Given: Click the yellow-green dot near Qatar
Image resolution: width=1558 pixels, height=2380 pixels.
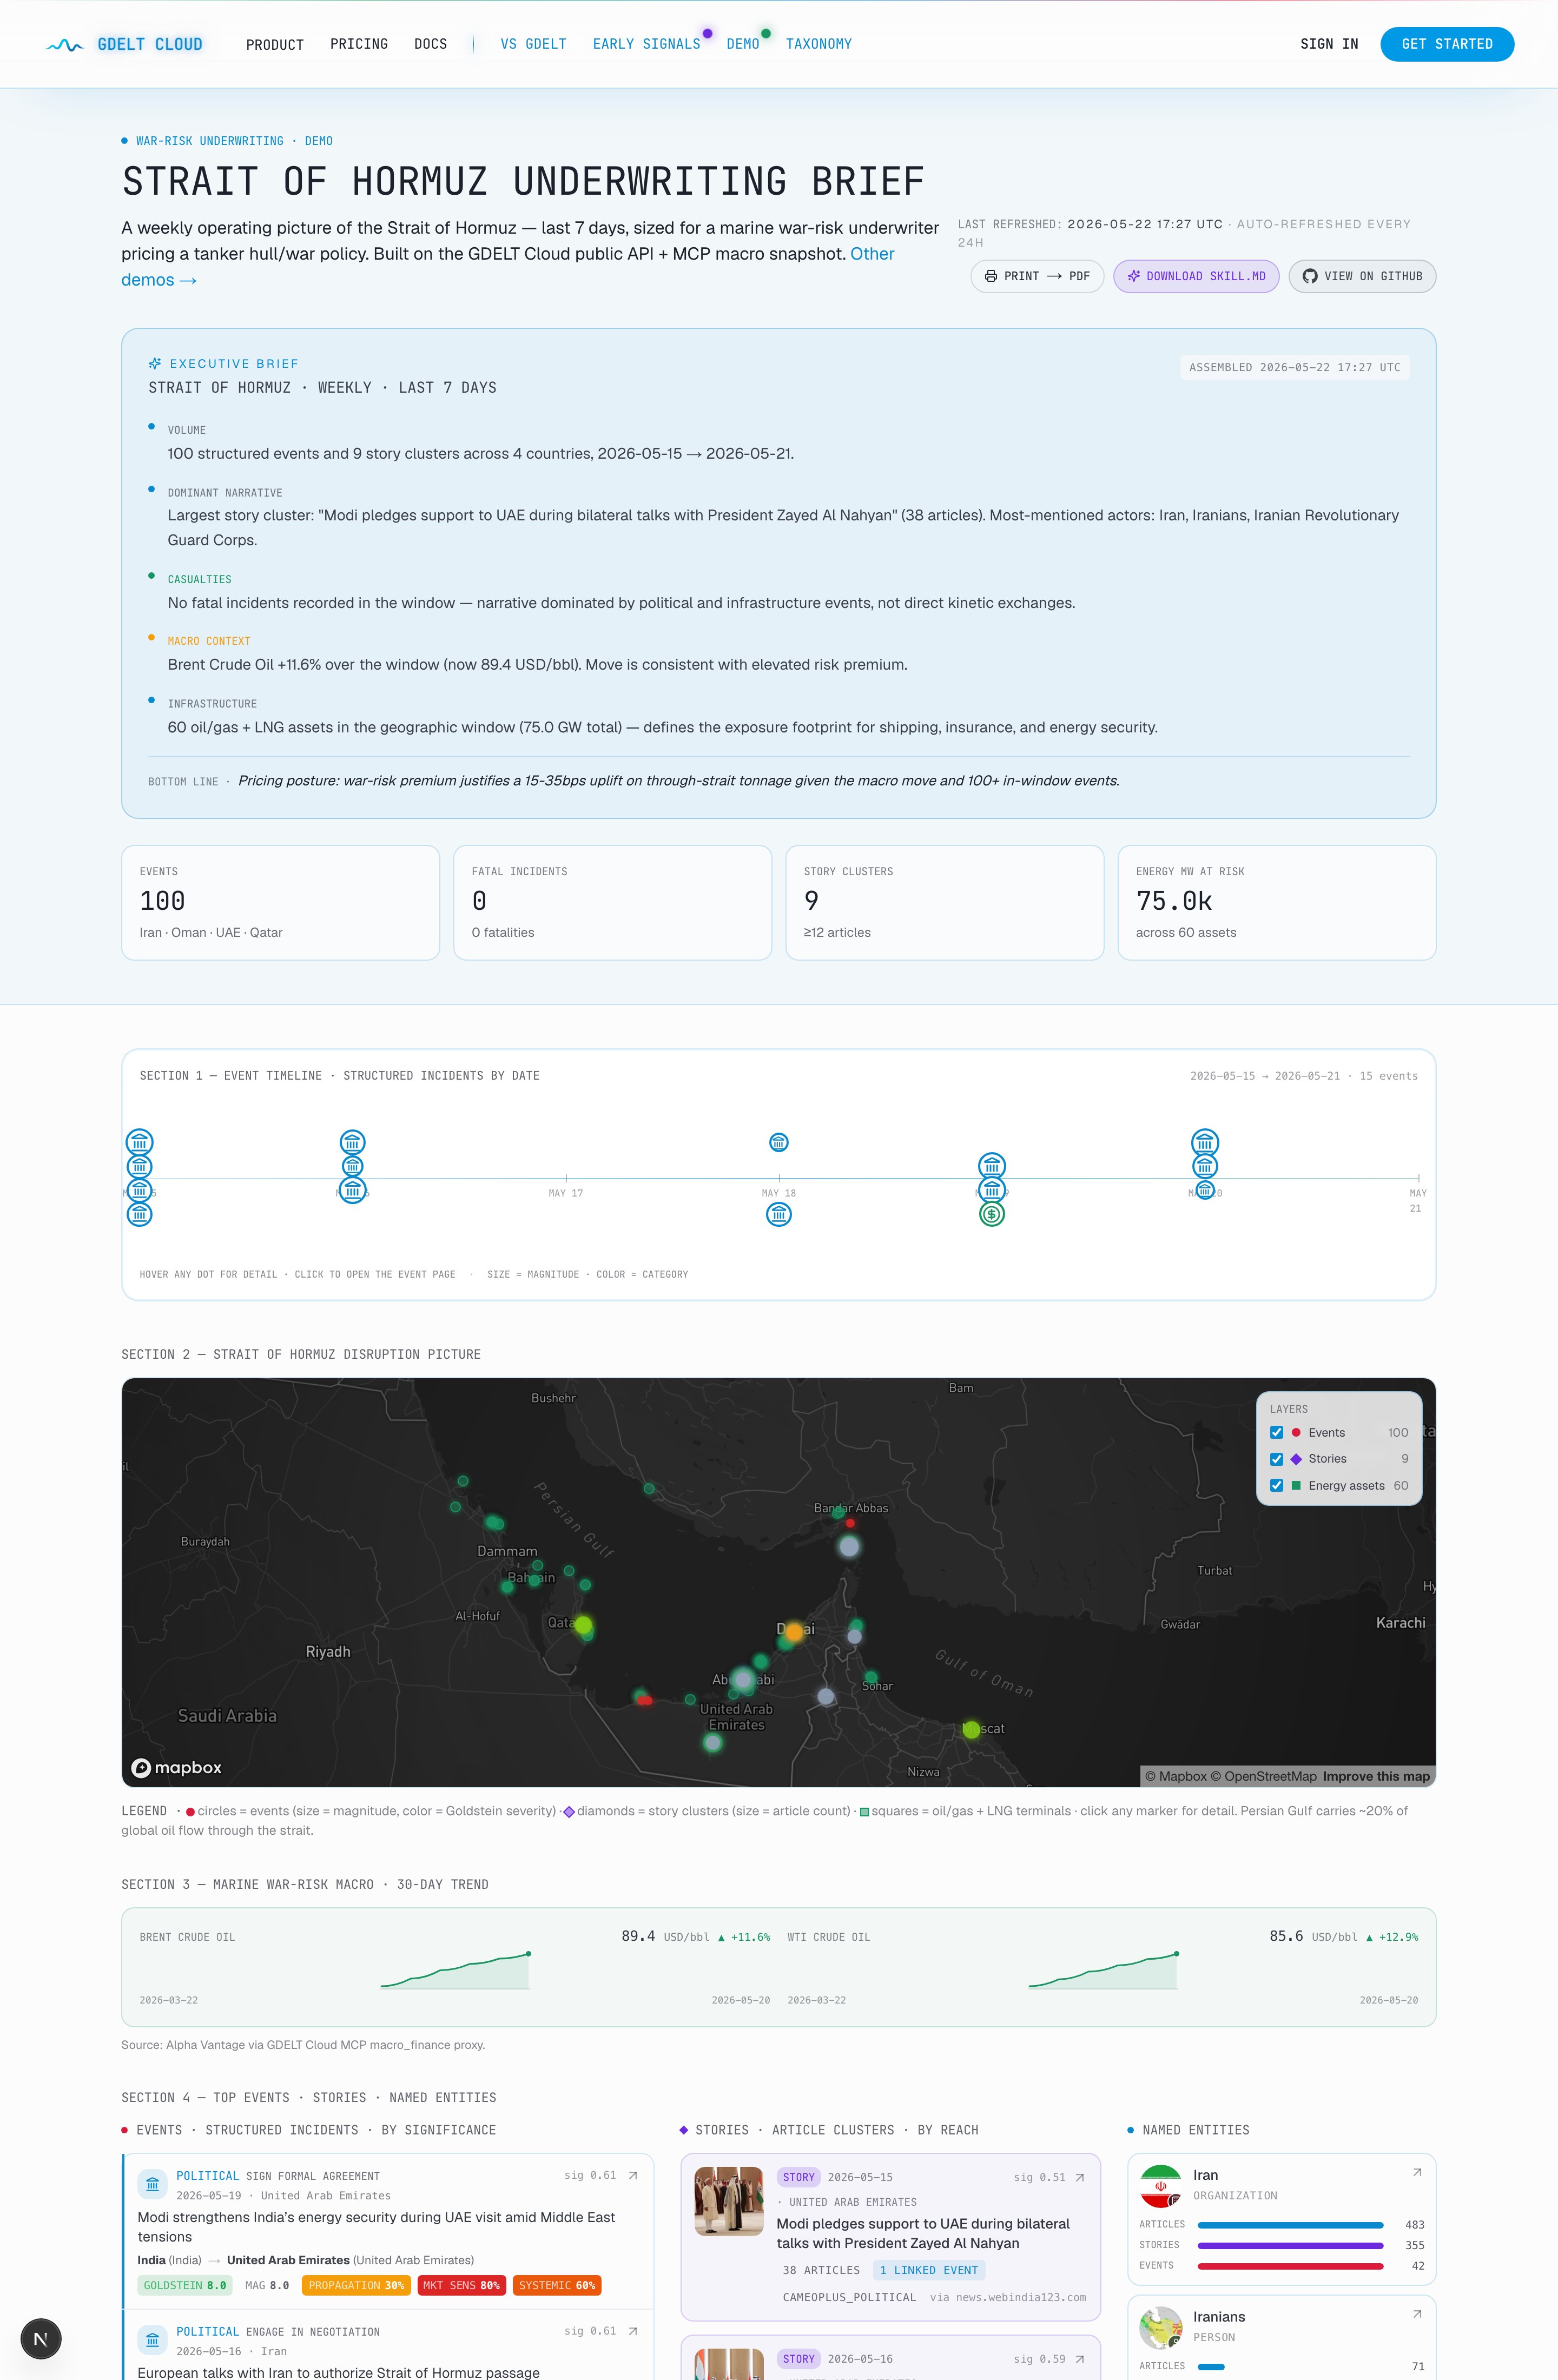Looking at the screenshot, I should click(x=584, y=1625).
